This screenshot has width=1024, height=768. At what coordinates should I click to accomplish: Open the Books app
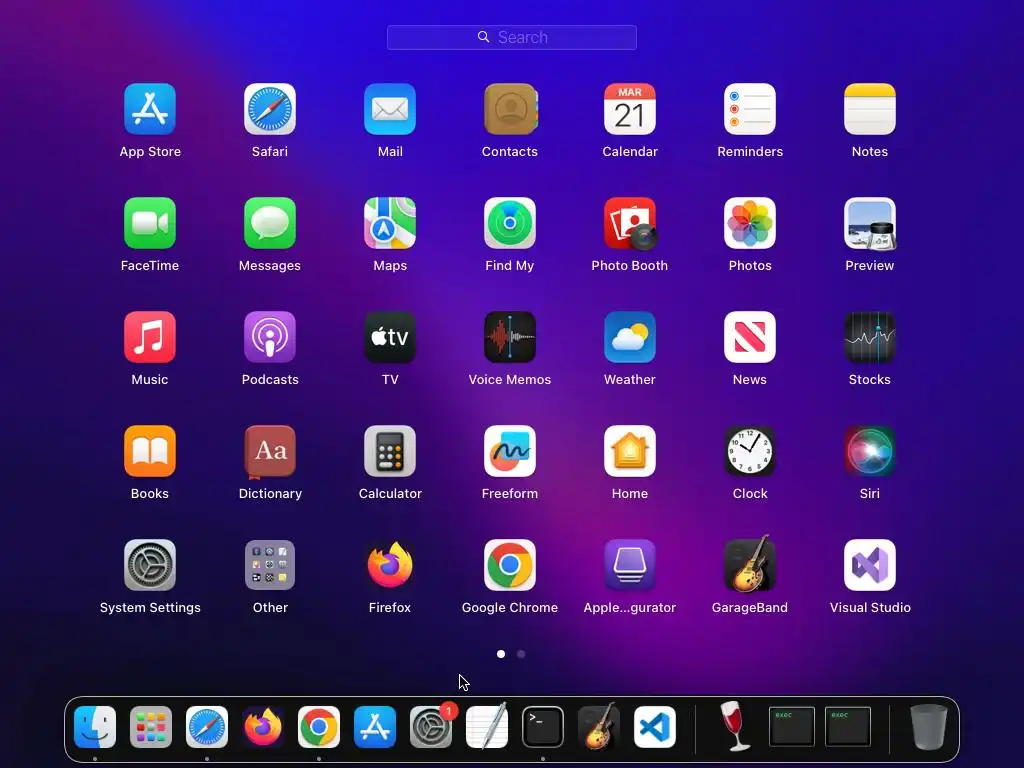[150, 451]
